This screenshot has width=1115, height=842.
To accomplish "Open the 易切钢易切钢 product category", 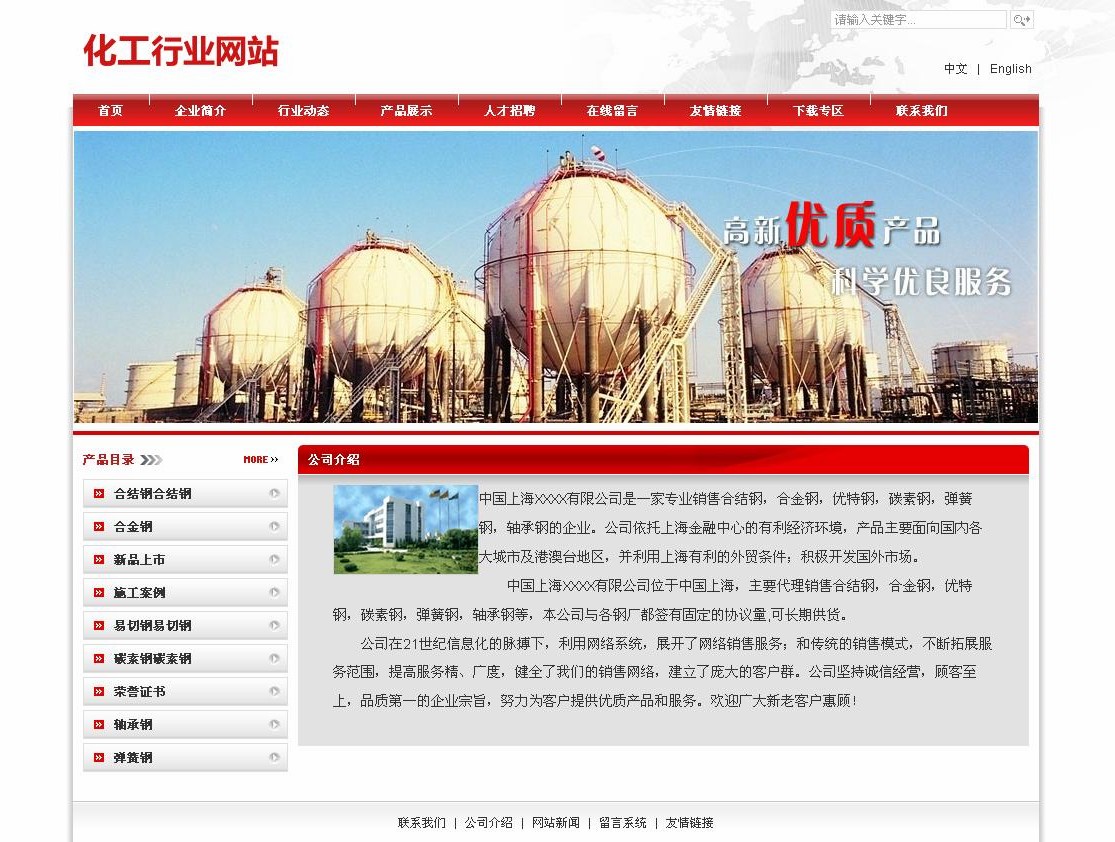I will (152, 626).
